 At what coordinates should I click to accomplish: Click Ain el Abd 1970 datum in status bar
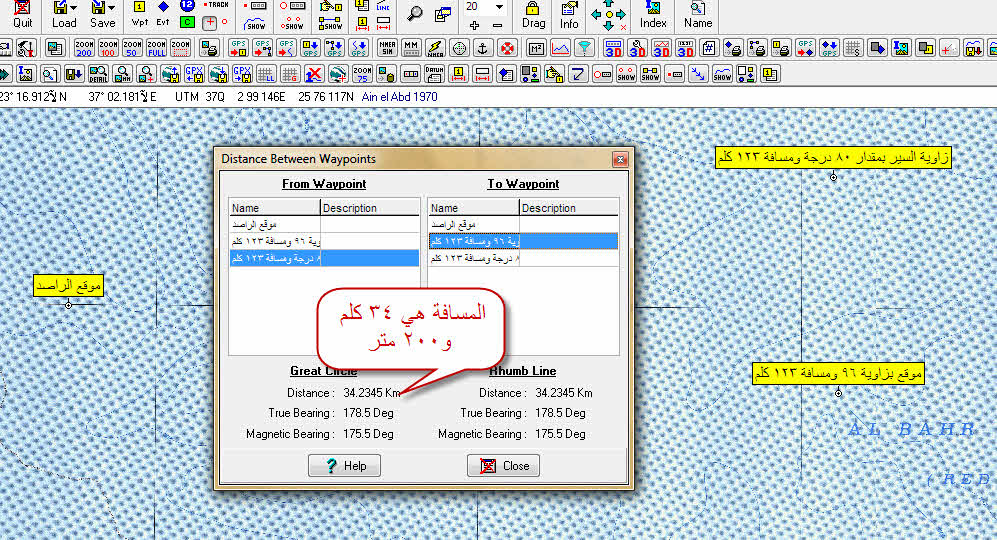399,97
